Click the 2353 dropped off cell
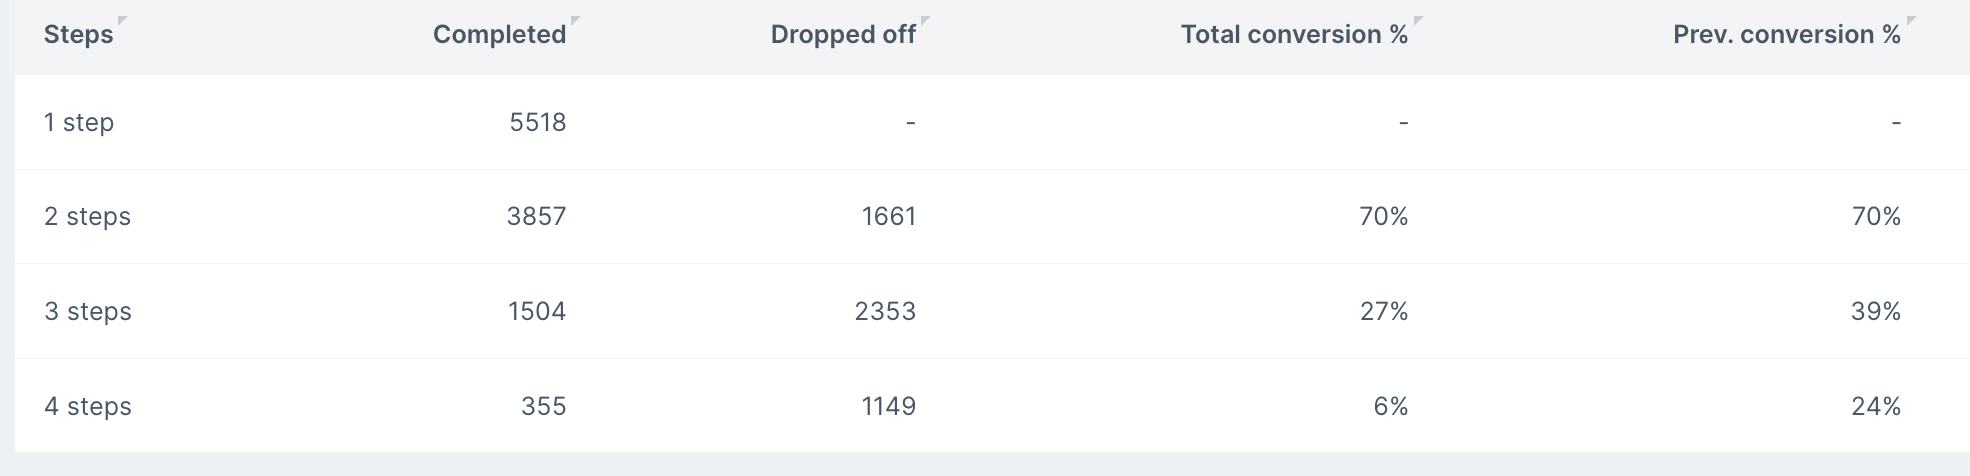The height and width of the screenshot is (476, 1970). pyautogui.click(x=885, y=311)
